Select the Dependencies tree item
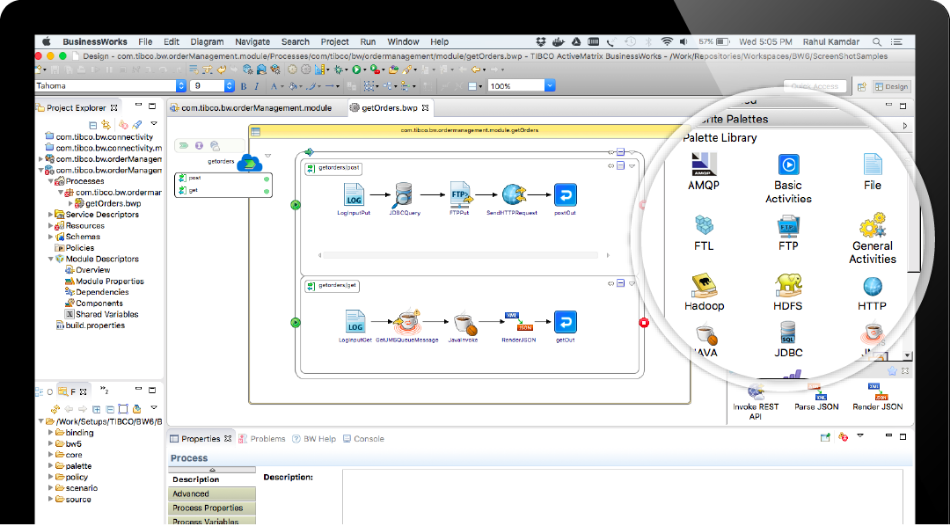The image size is (950, 525). [x=97, y=292]
